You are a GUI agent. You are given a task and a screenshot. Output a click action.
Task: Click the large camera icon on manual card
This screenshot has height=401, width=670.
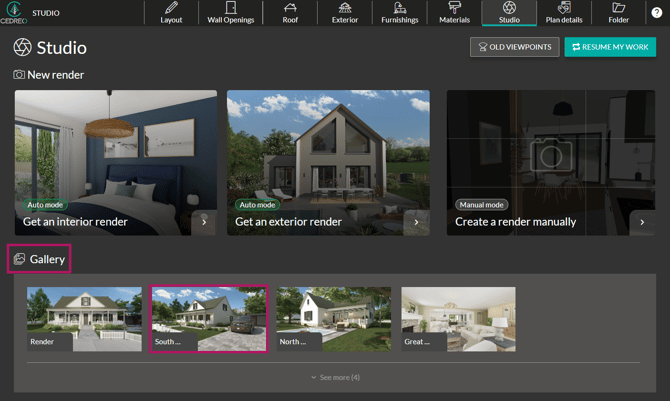551,155
